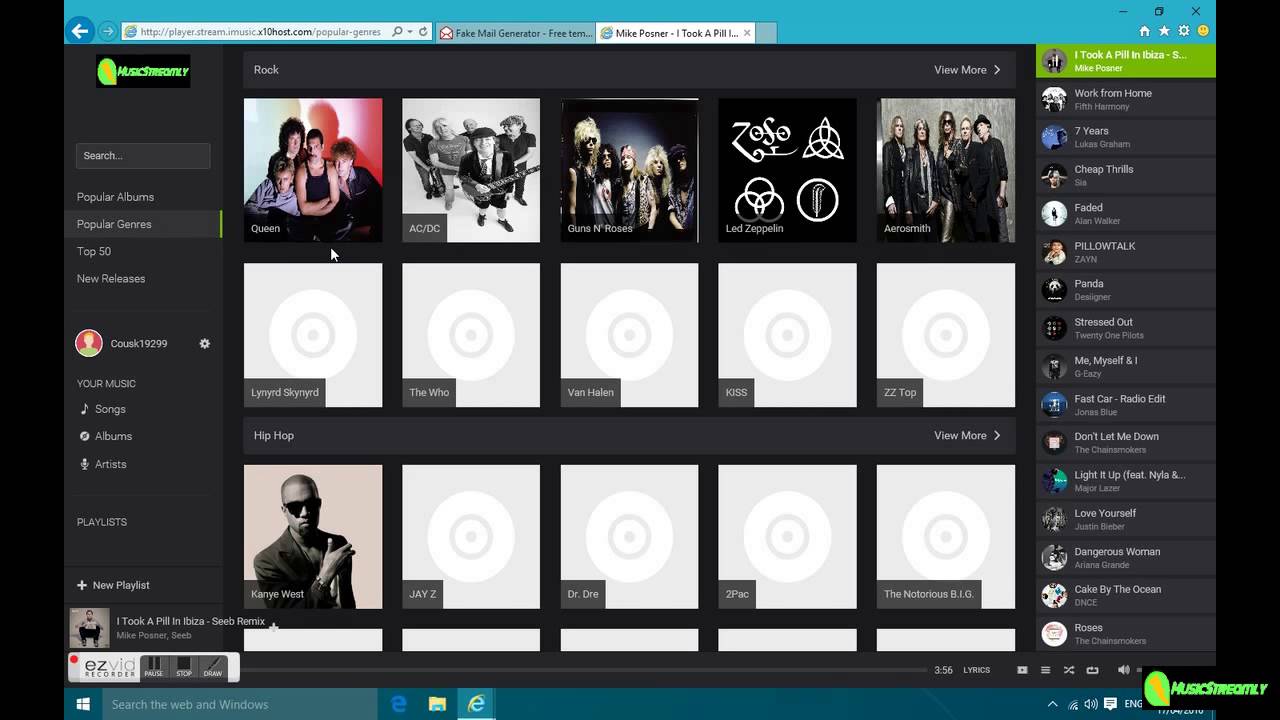Open the JAY Z tile
Image resolution: width=1280 pixels, height=720 pixels.
pyautogui.click(x=471, y=536)
